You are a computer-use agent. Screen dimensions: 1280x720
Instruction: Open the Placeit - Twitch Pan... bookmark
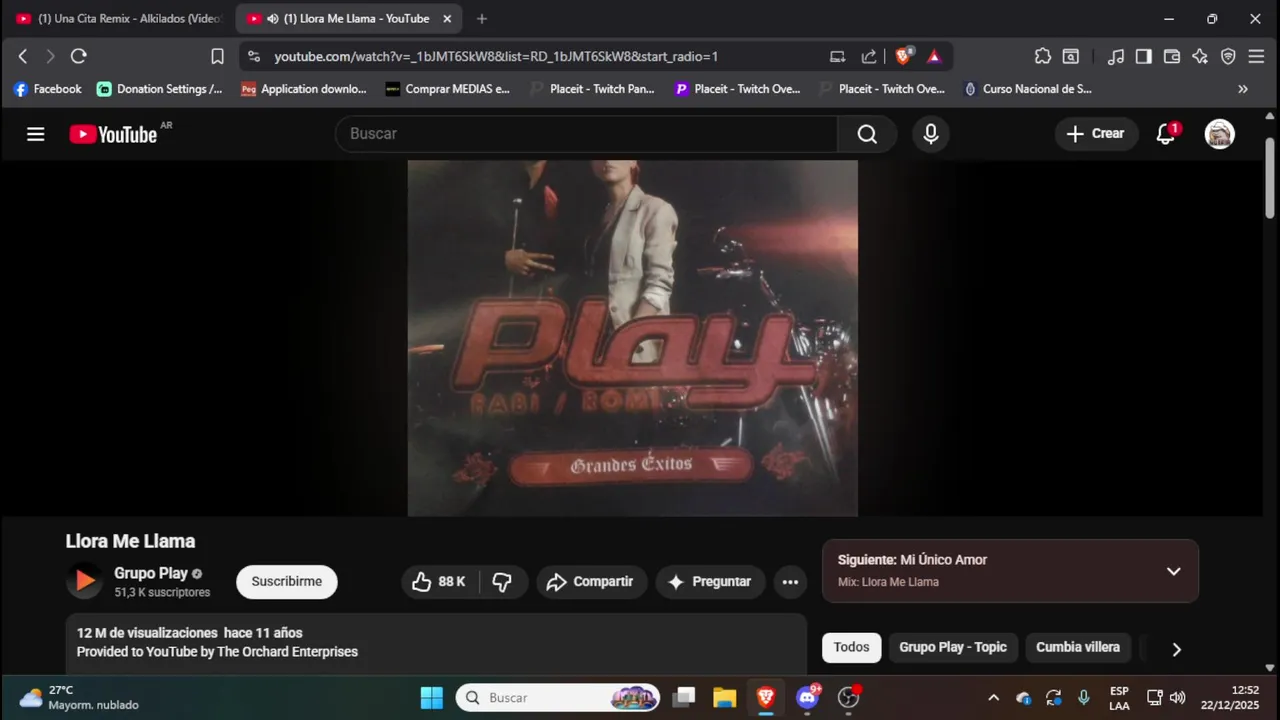(593, 89)
